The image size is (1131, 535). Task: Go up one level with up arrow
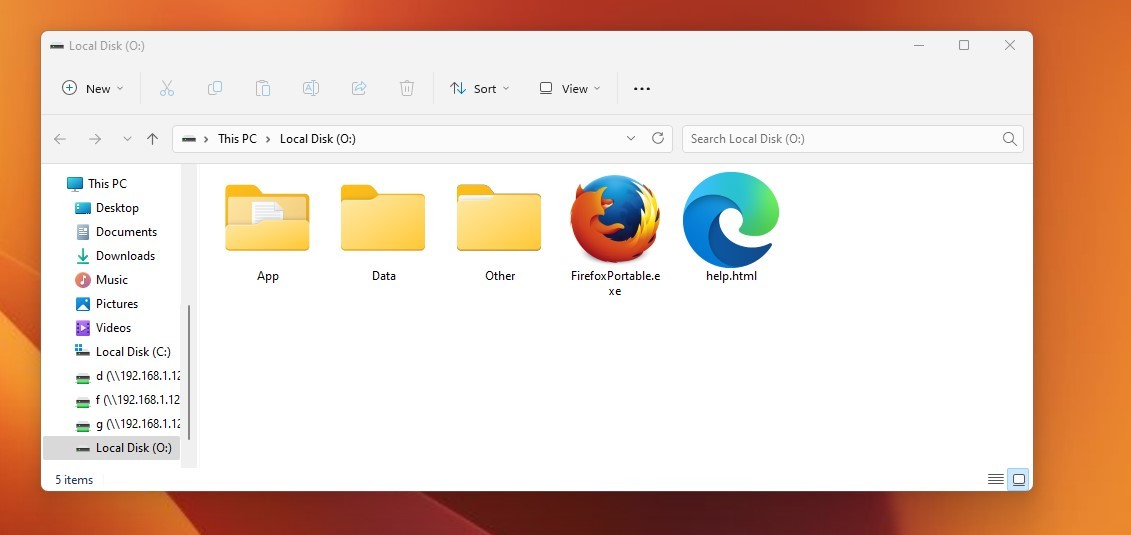(152, 138)
